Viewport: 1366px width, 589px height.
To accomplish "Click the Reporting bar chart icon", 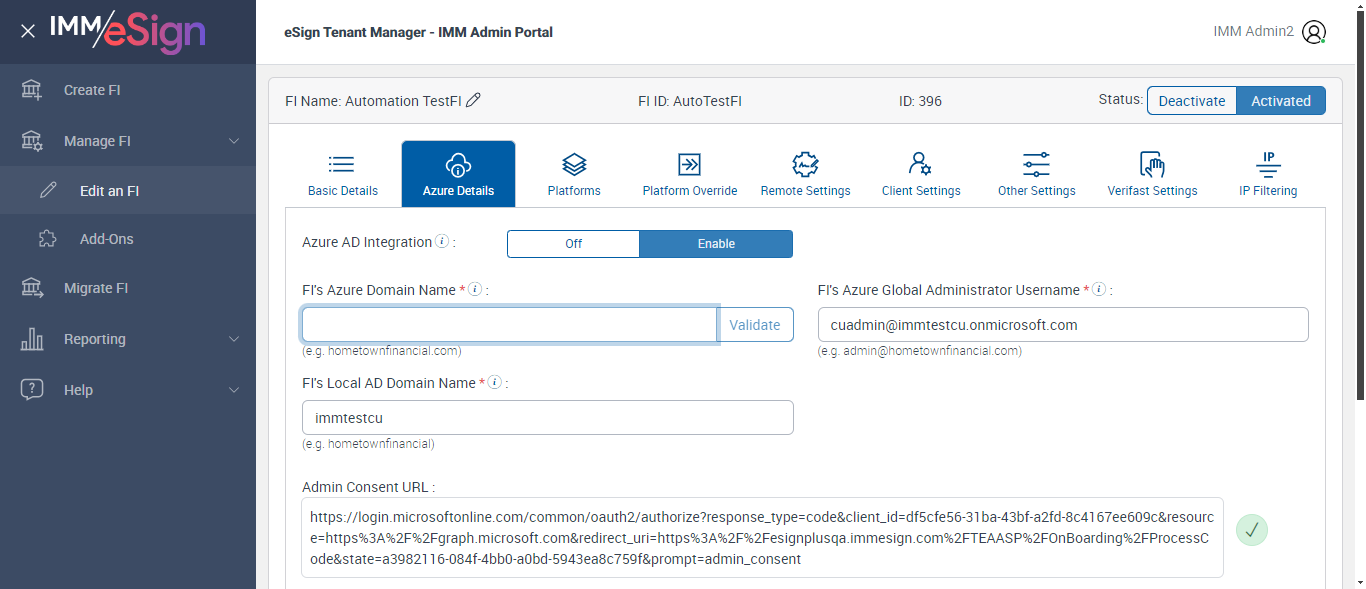I will pos(32,339).
